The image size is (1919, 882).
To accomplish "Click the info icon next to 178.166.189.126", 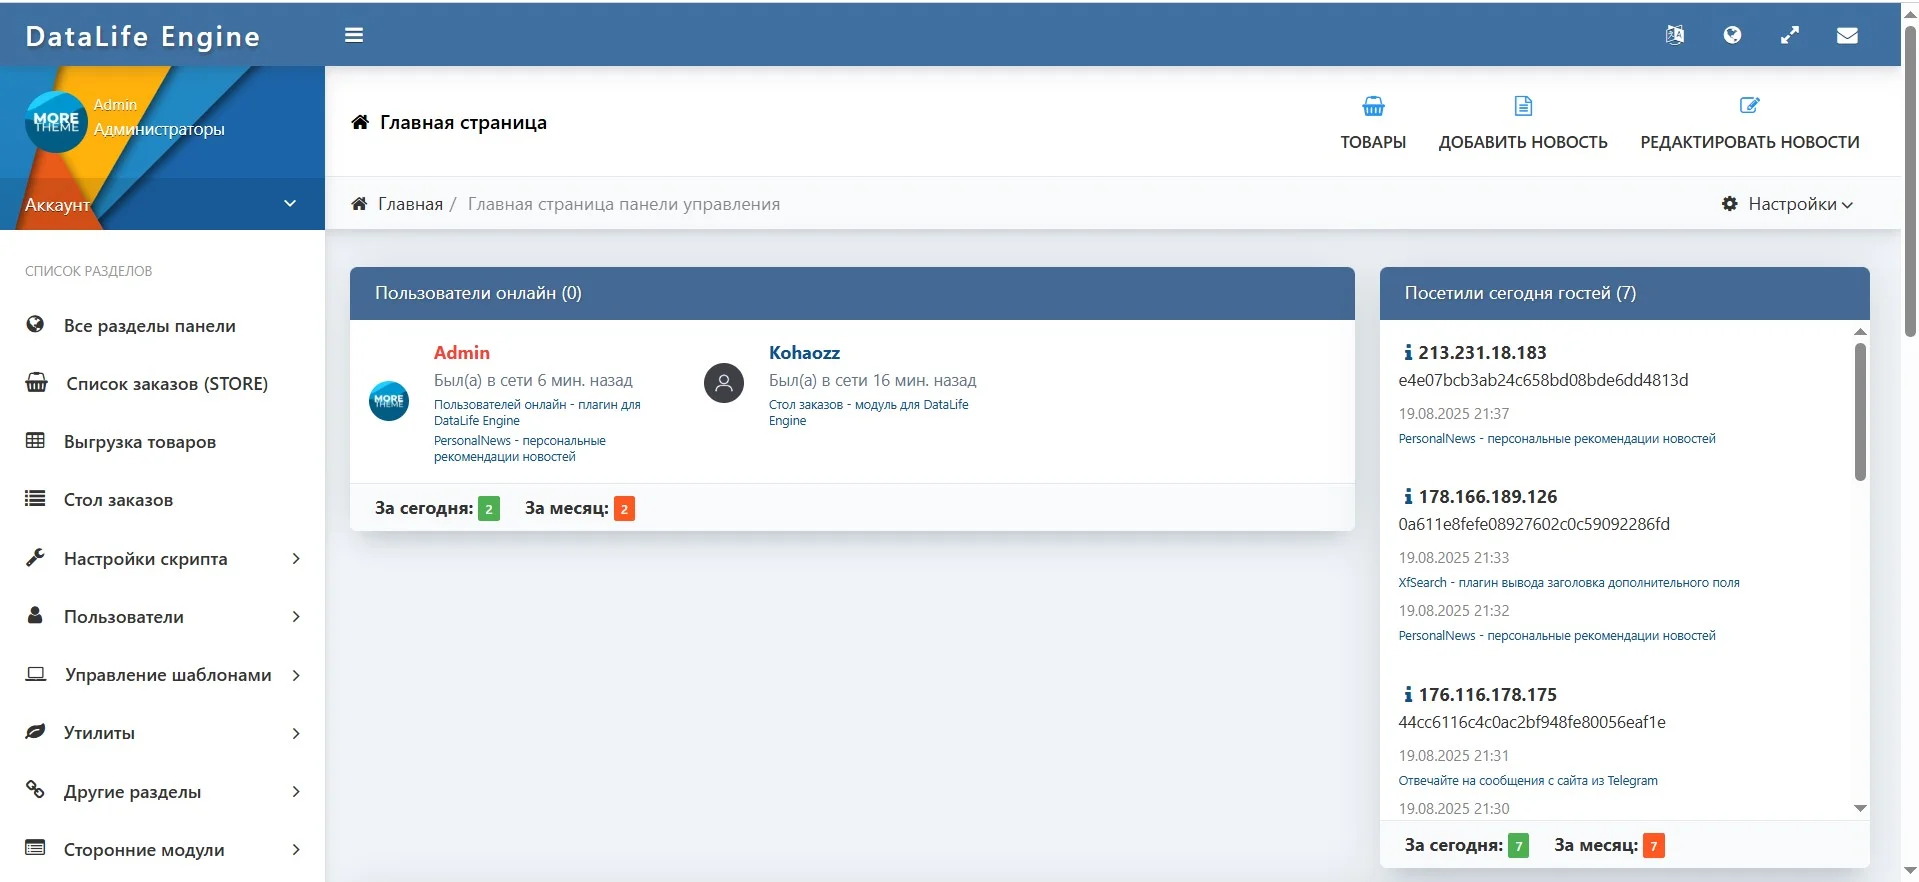I will pos(1408,496).
